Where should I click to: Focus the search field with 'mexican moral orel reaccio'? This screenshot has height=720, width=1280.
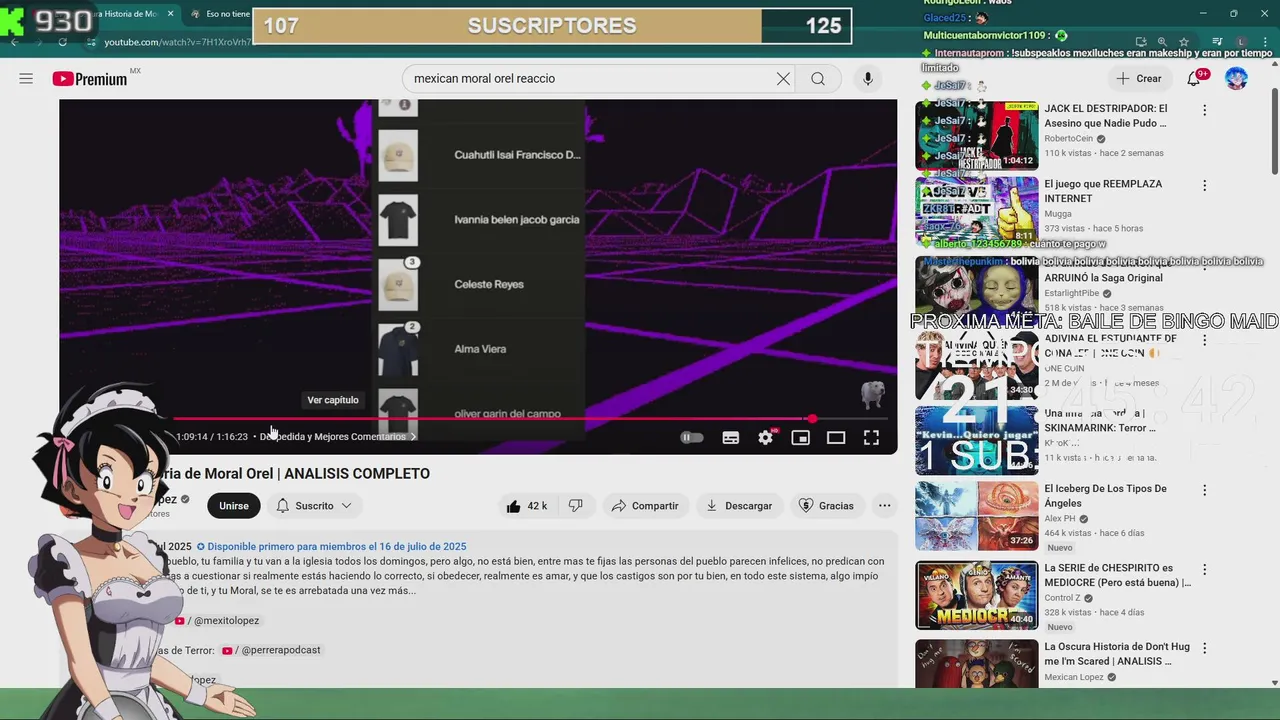click(x=590, y=79)
